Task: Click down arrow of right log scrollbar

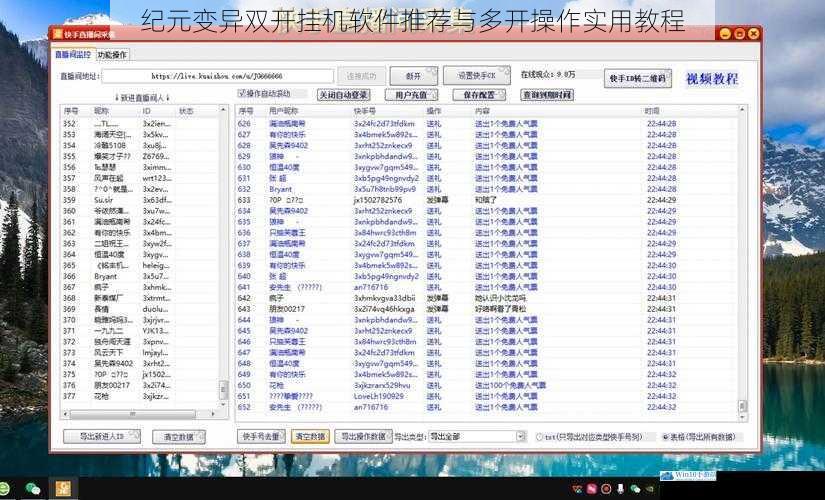Action: [742, 417]
